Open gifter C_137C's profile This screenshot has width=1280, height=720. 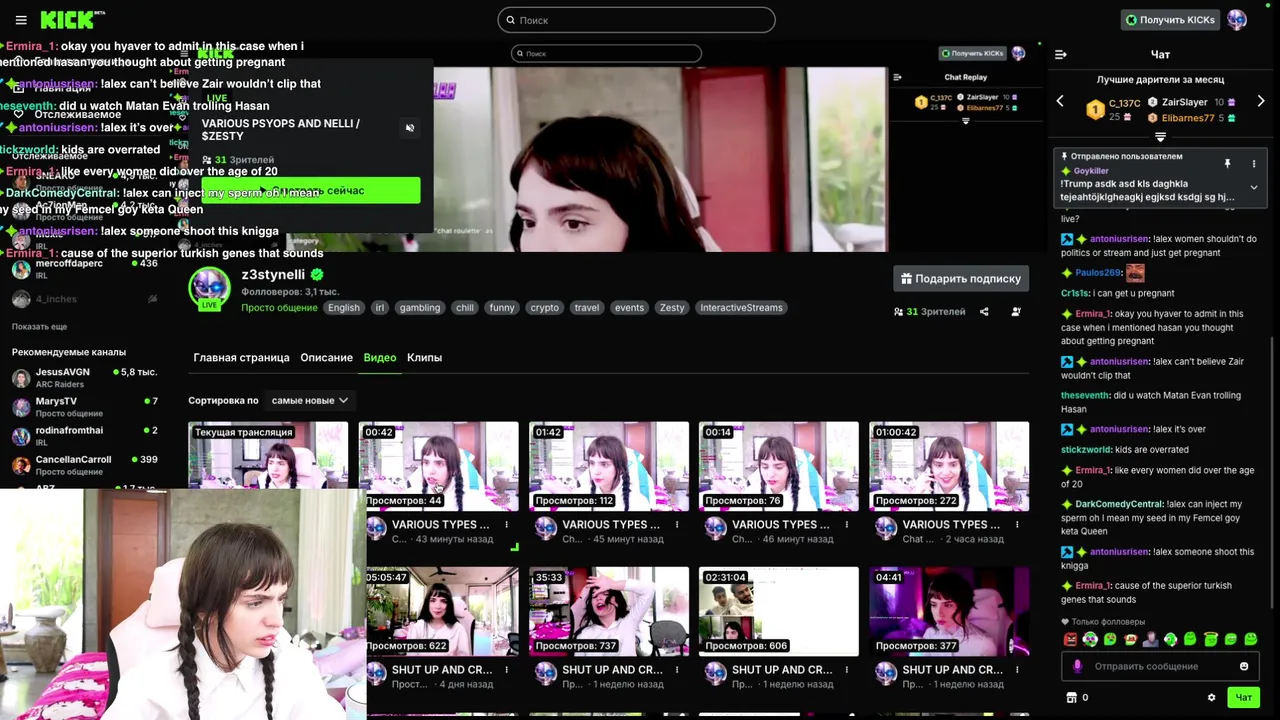click(x=1124, y=103)
